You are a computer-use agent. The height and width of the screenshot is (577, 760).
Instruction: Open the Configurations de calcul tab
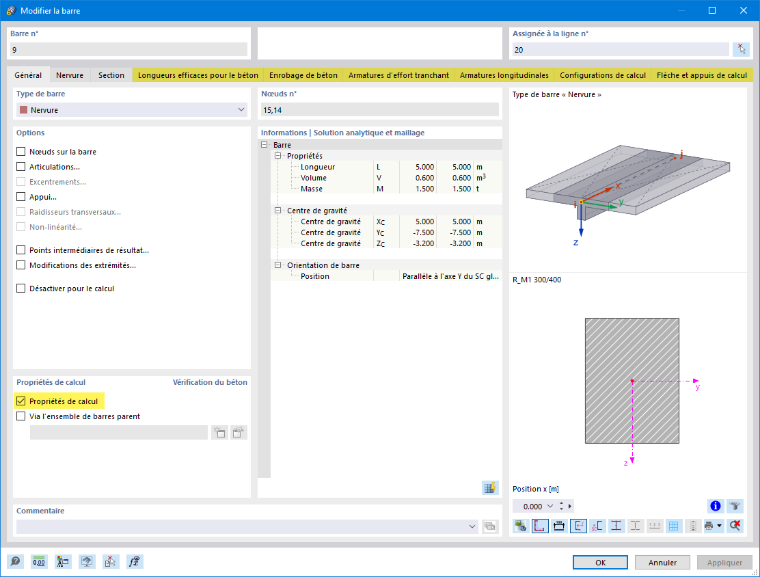click(602, 75)
